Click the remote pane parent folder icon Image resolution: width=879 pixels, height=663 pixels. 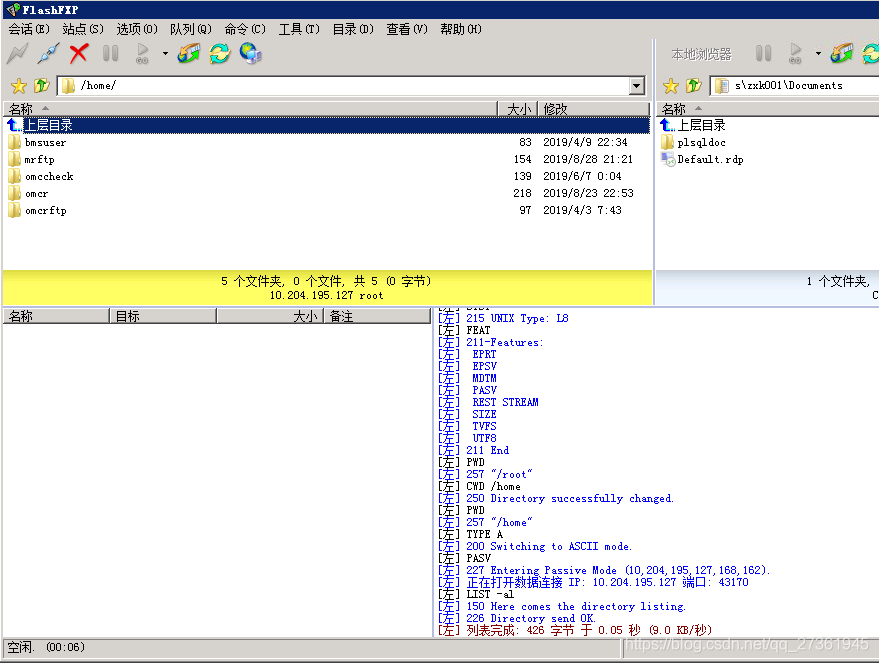tap(41, 86)
